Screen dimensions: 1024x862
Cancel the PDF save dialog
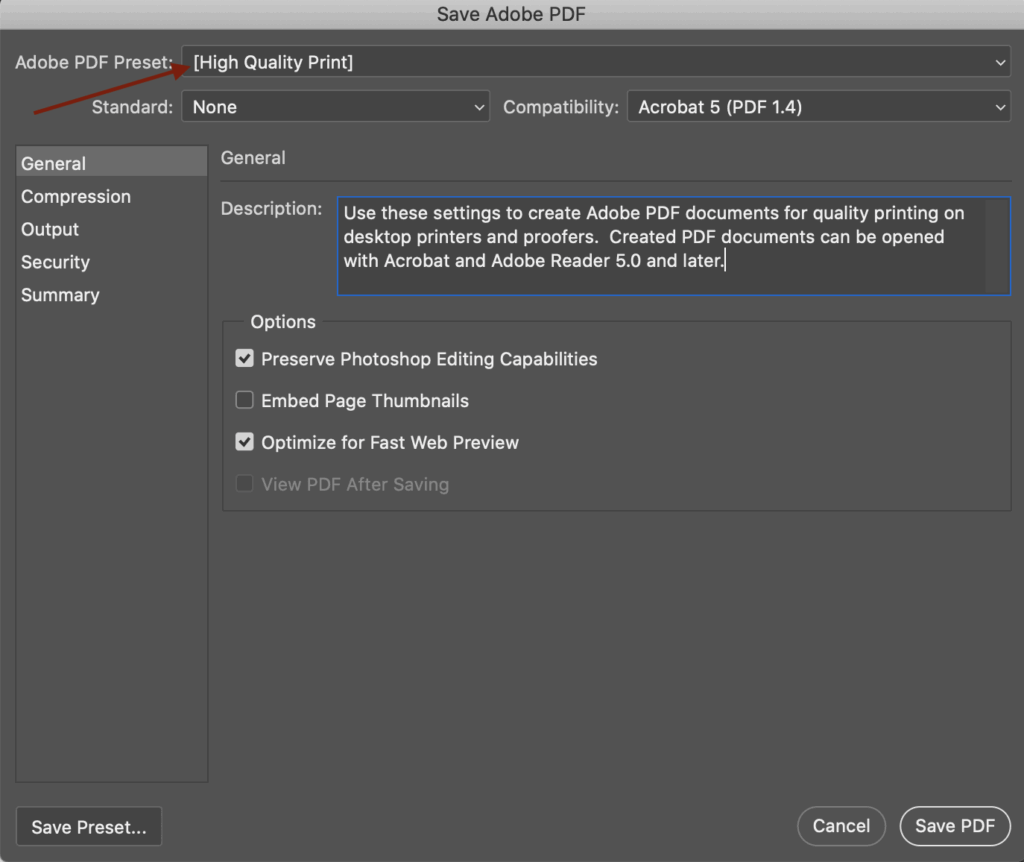pos(841,826)
